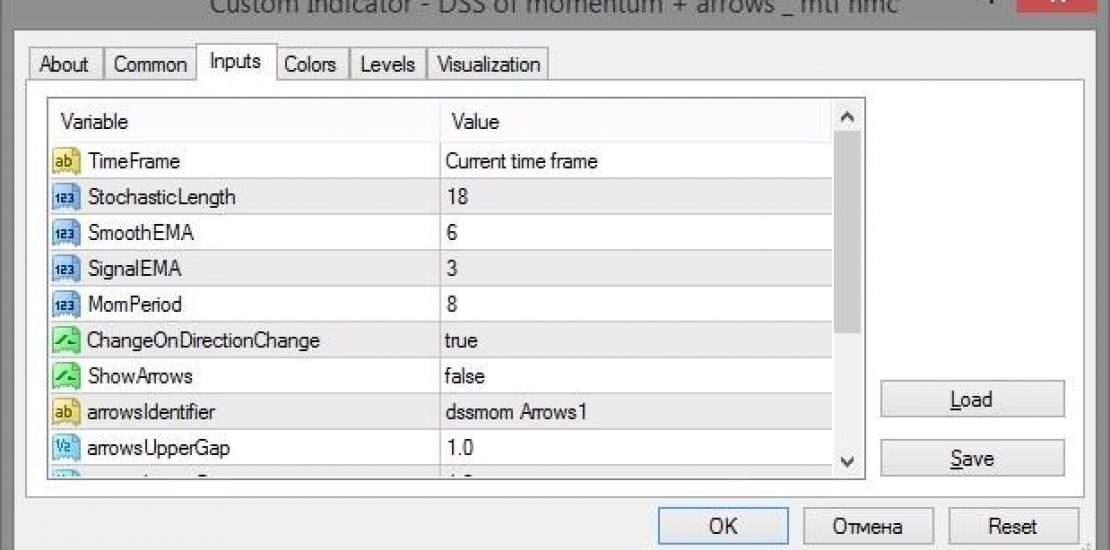
Task: Click the SmoothEMA integer icon
Action: click(x=66, y=233)
